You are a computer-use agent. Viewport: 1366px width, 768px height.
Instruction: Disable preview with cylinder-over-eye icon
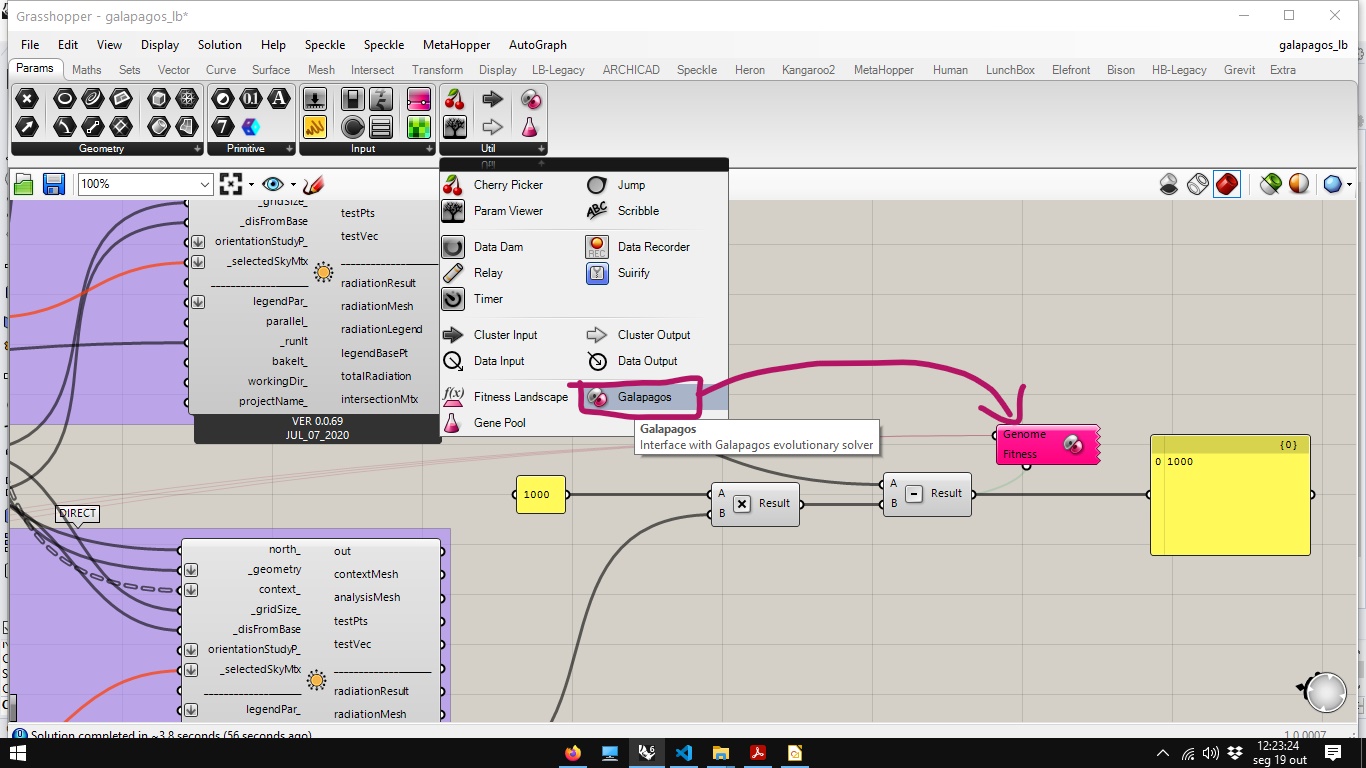(1169, 184)
